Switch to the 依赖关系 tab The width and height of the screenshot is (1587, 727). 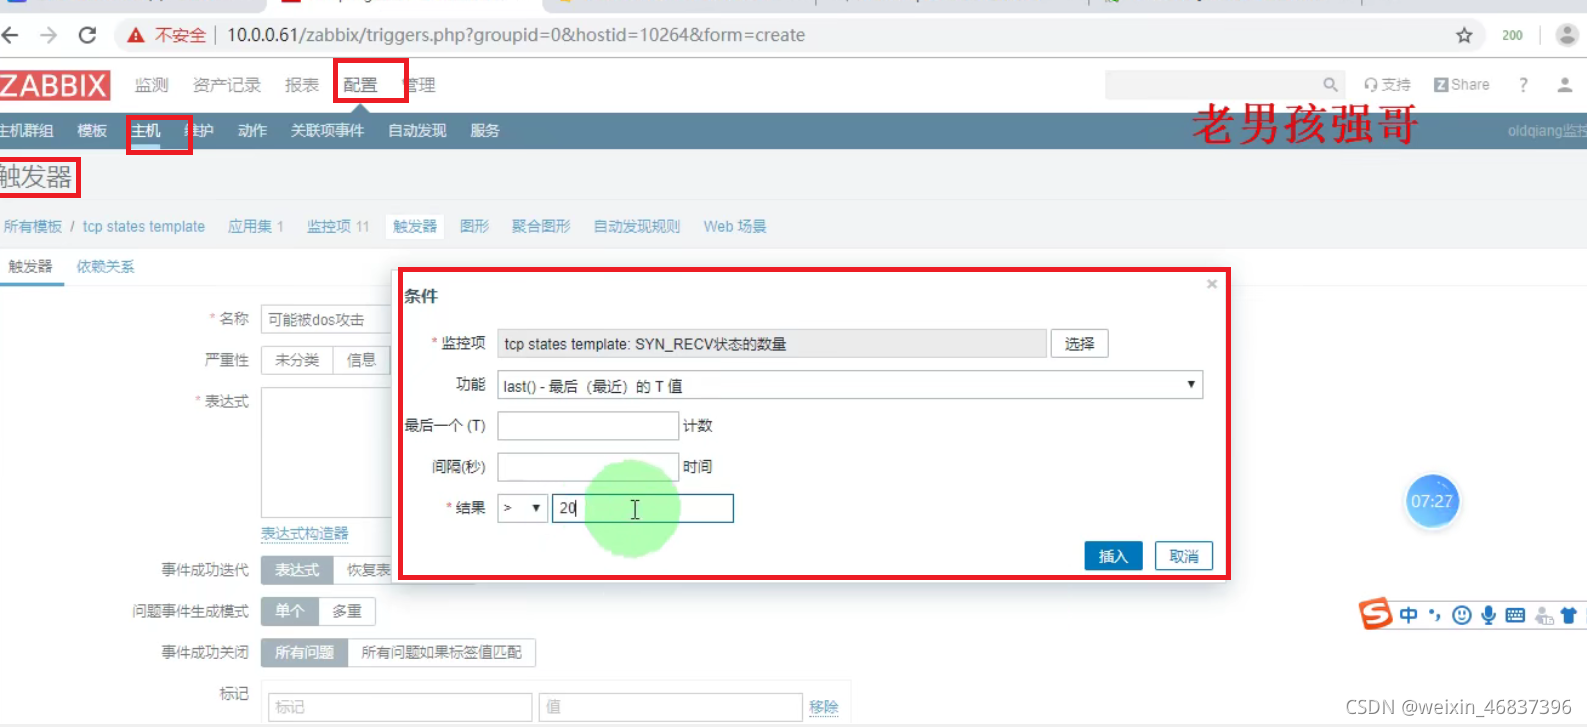[105, 267]
